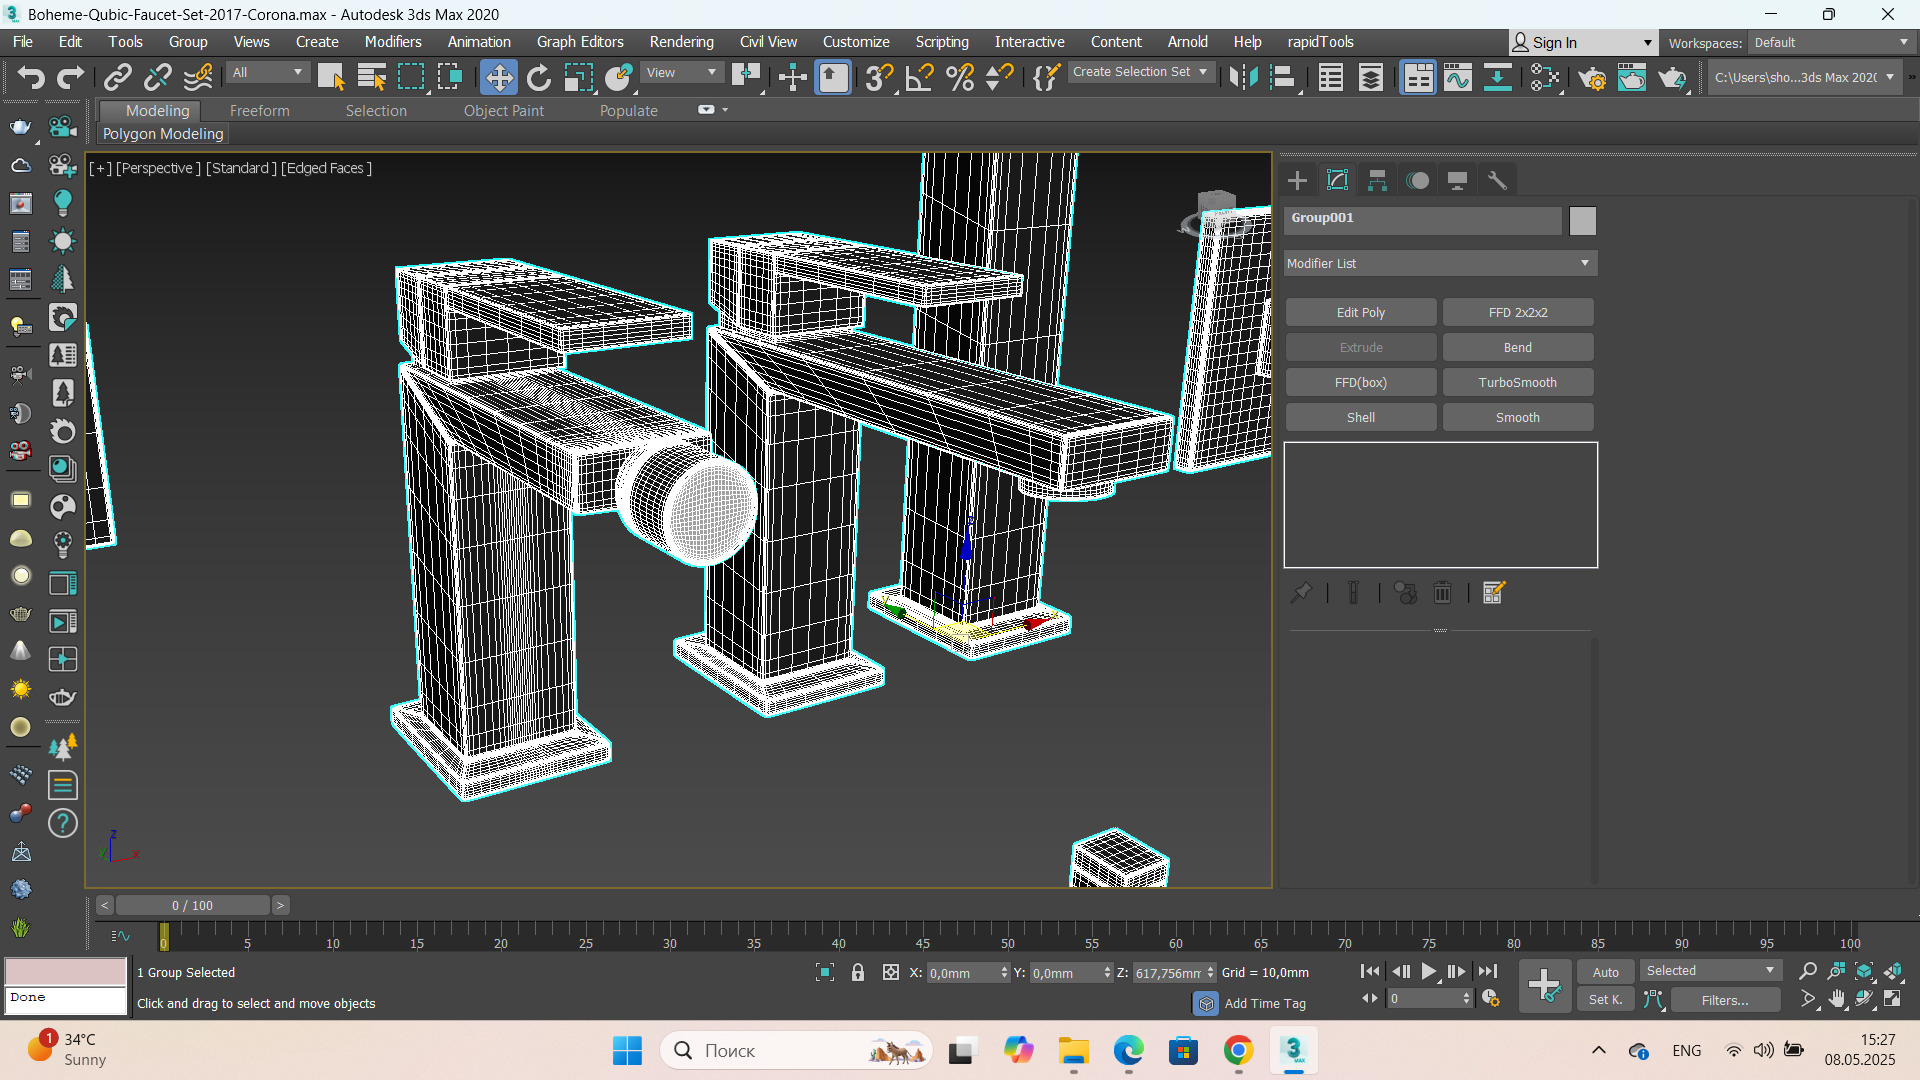This screenshot has height=1080, width=1920.
Task: Toggle the Selection Lock padlock
Action: (858, 972)
